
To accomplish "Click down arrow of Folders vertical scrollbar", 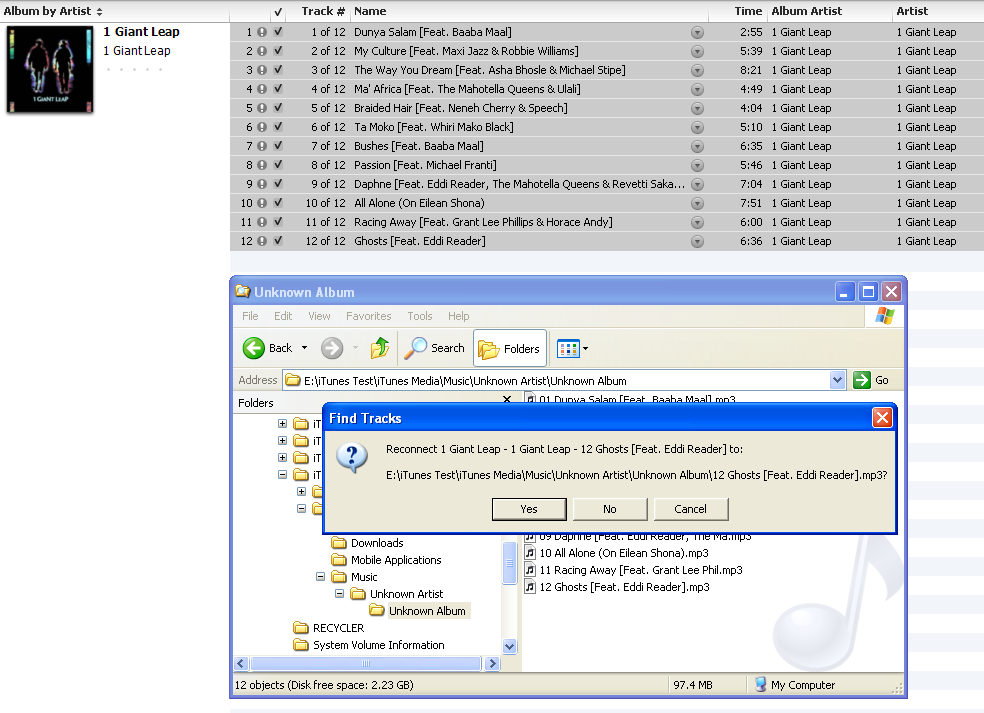I will point(510,646).
